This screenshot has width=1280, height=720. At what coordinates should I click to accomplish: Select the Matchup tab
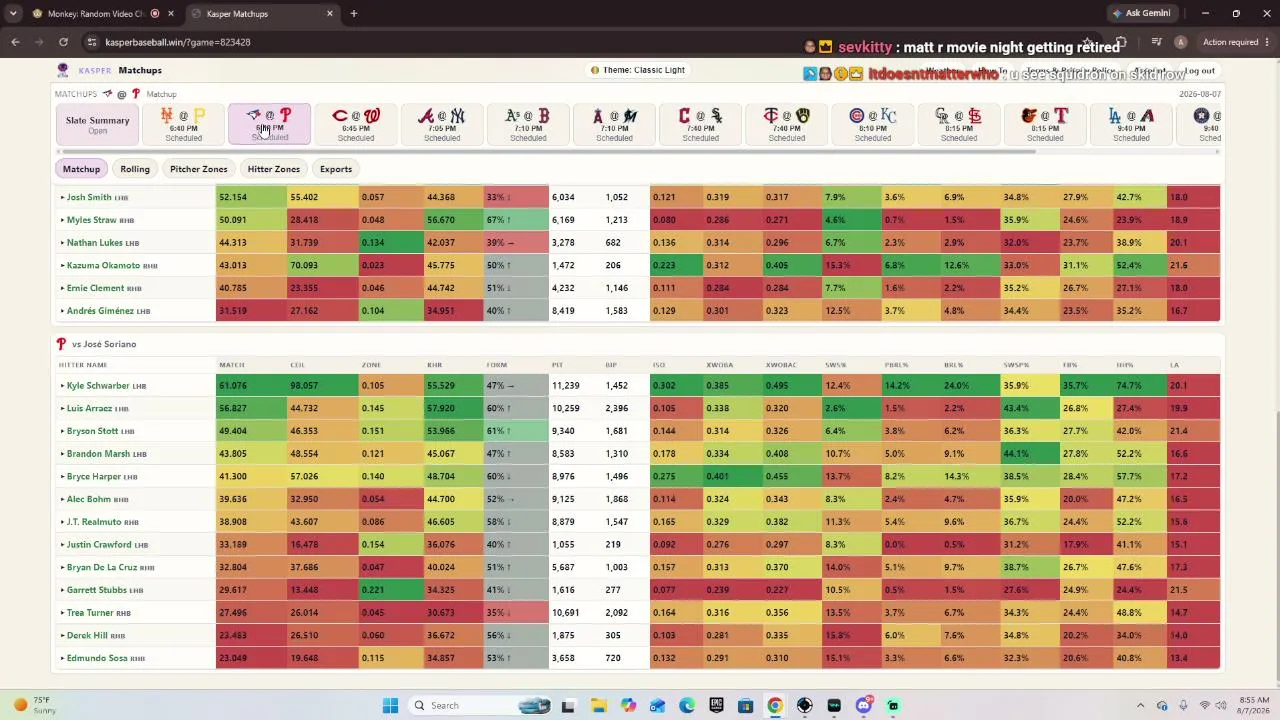pos(82,169)
